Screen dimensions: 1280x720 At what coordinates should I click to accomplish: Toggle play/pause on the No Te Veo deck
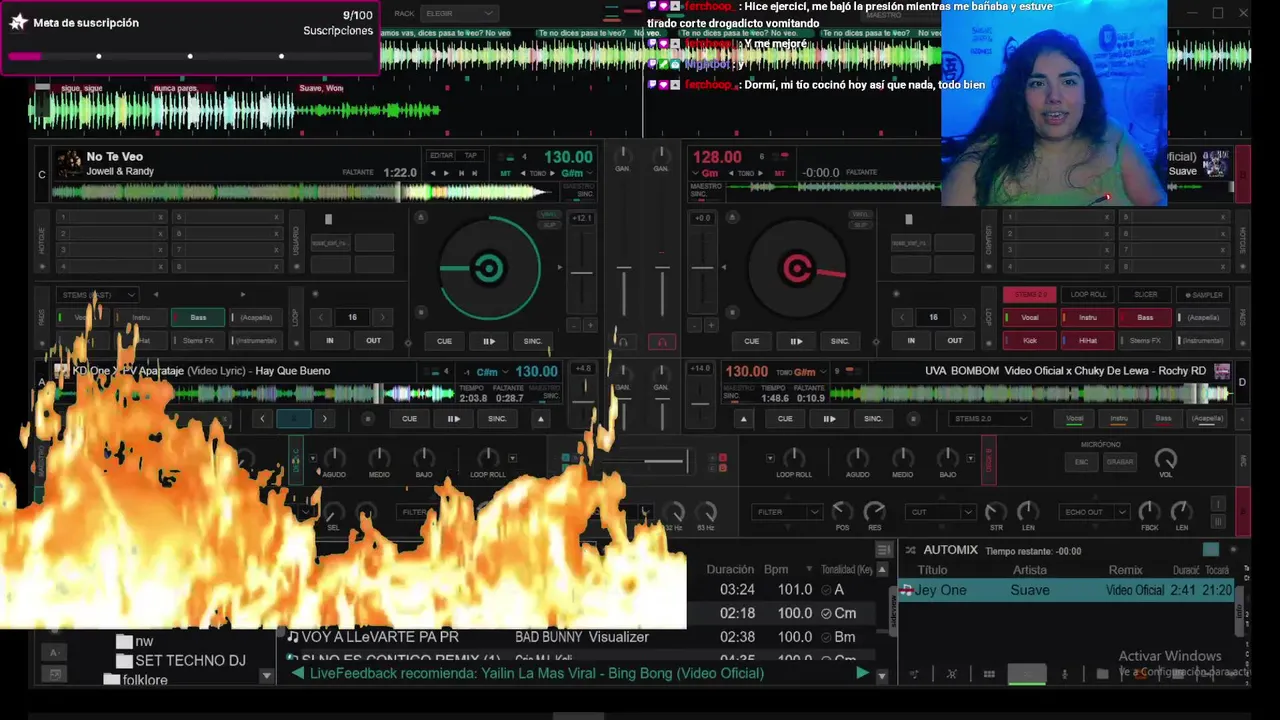tap(489, 341)
